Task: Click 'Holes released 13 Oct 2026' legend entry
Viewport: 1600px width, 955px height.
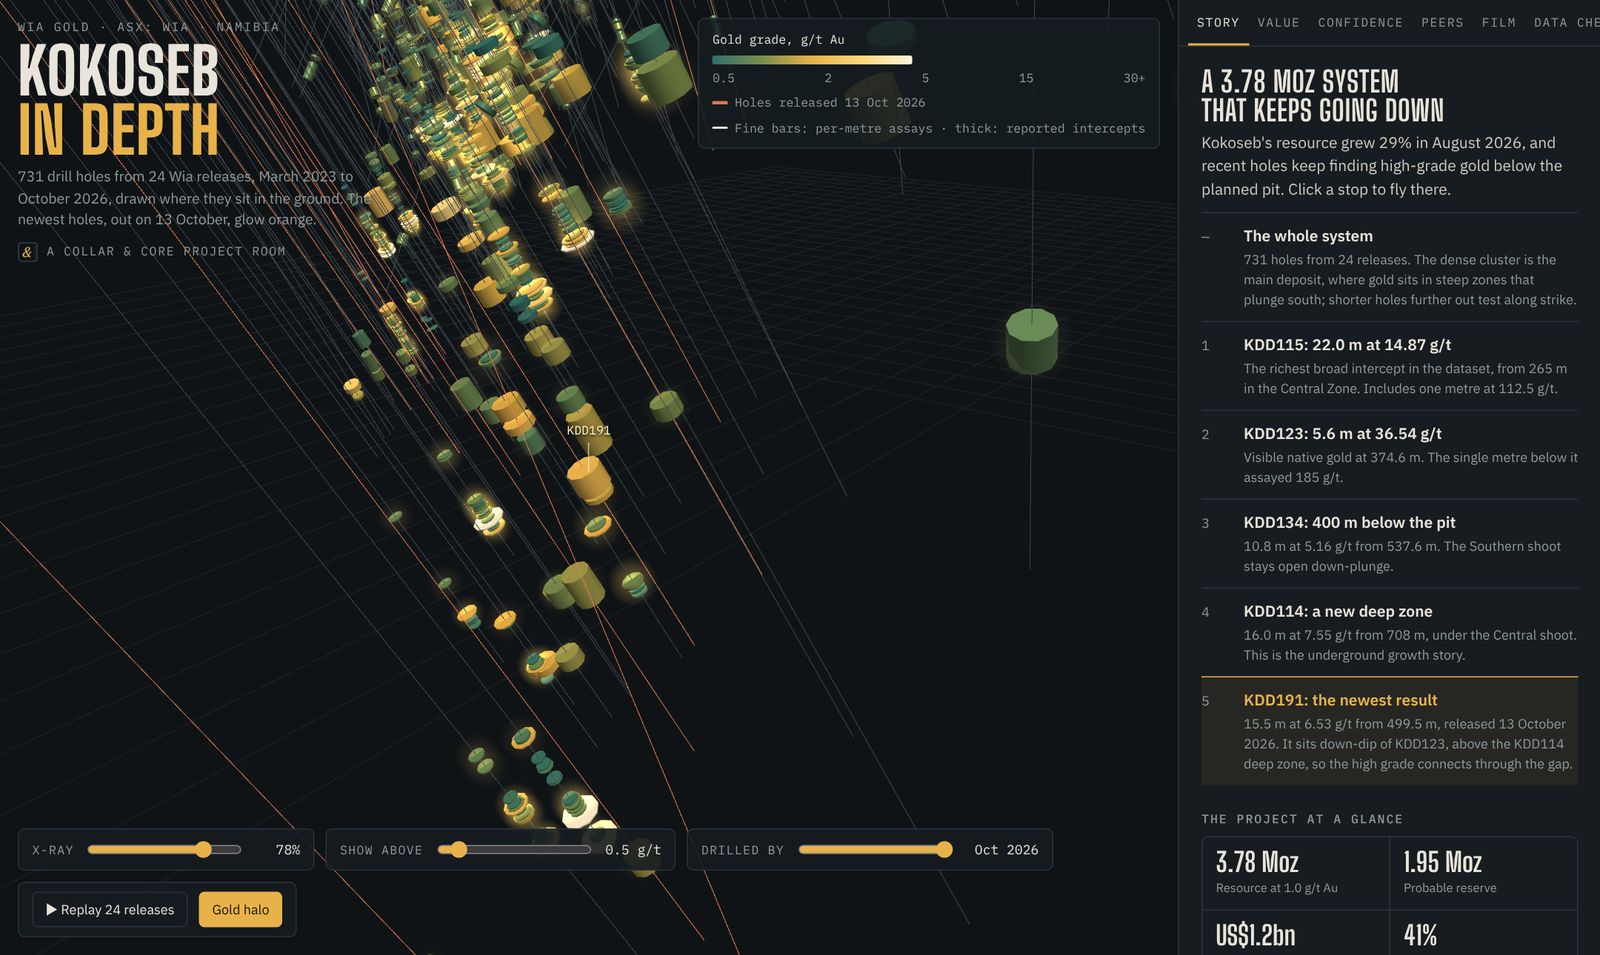Action: click(x=819, y=103)
